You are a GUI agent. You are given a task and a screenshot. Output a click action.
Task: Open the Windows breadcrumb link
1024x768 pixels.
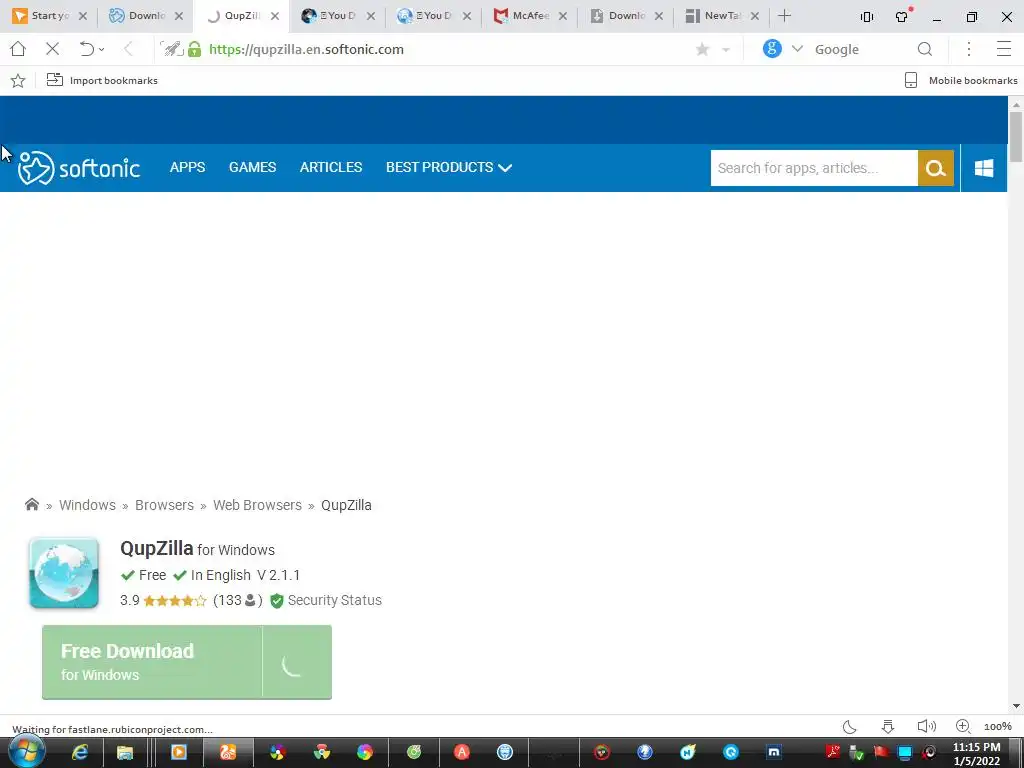point(88,505)
